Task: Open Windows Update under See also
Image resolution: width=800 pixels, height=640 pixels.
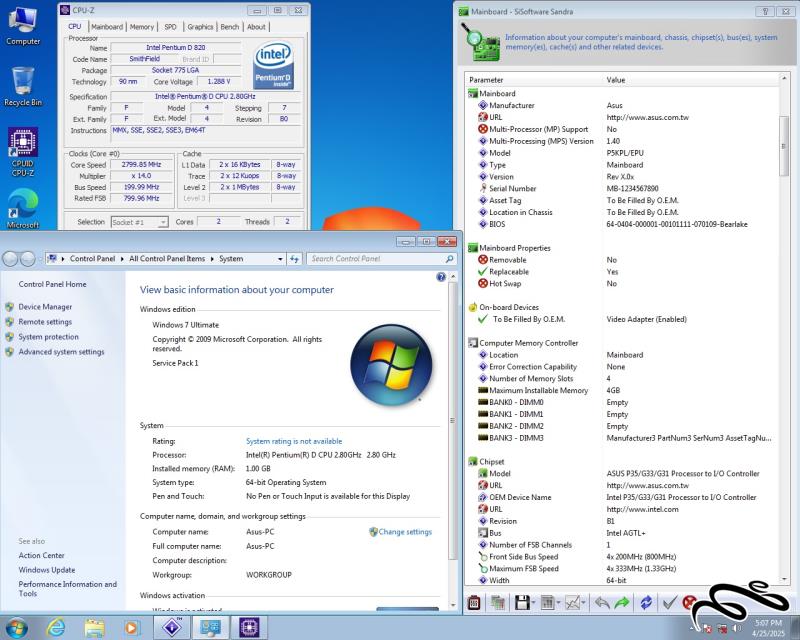Action: 46,570
